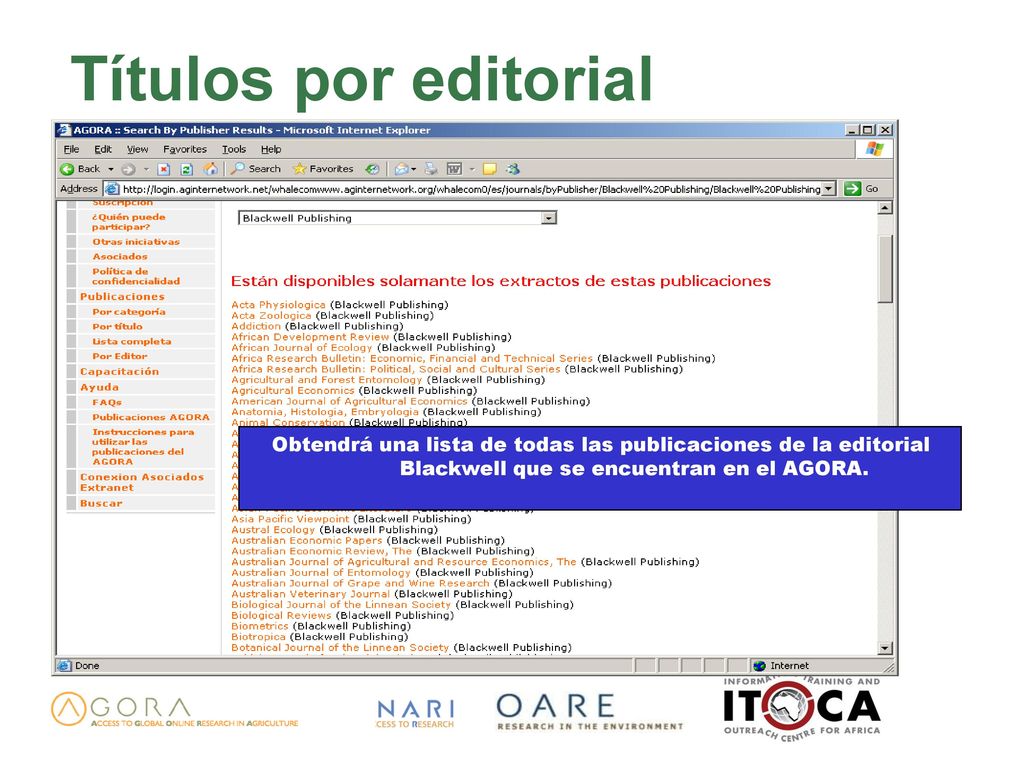Open the Mail icon dropdown arrow
Viewport: 1024px width, 768px height.
coord(414,169)
